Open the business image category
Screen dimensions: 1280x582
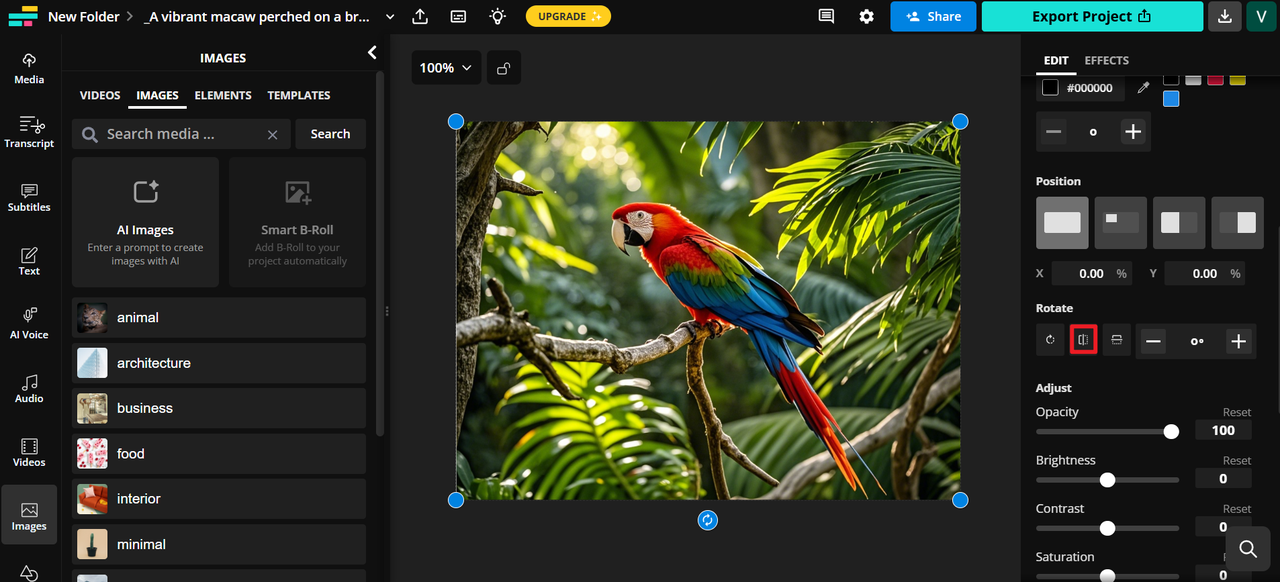tap(219, 408)
